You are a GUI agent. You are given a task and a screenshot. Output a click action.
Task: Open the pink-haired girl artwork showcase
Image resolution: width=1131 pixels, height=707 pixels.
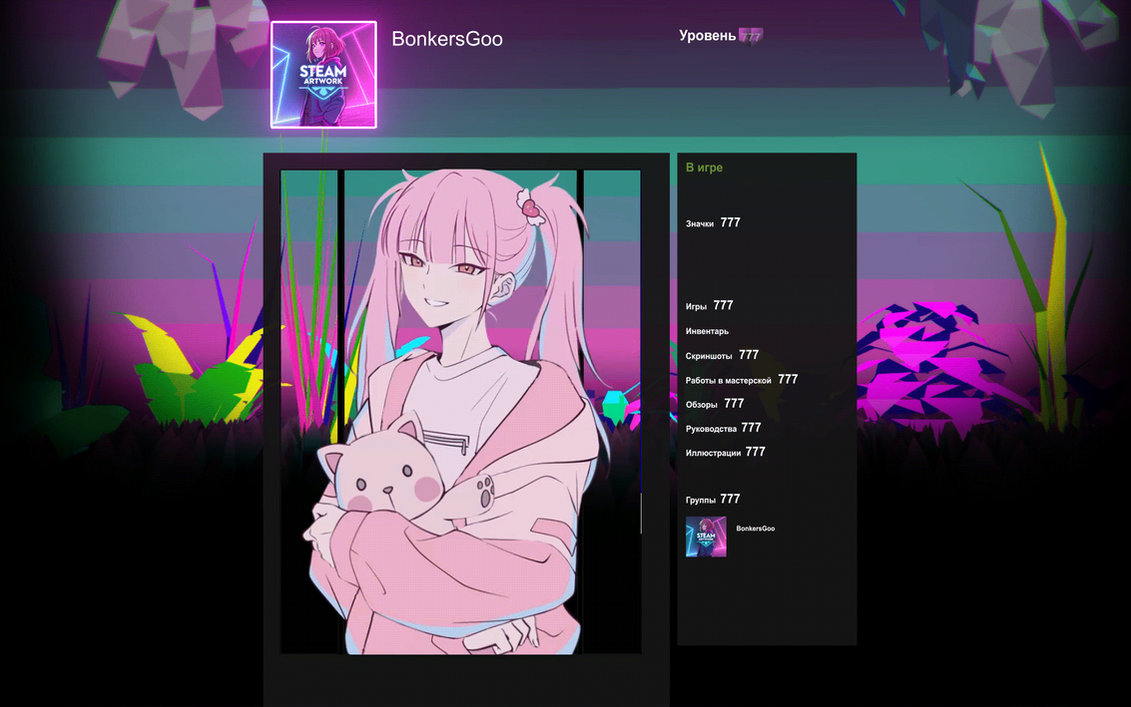coord(460,412)
